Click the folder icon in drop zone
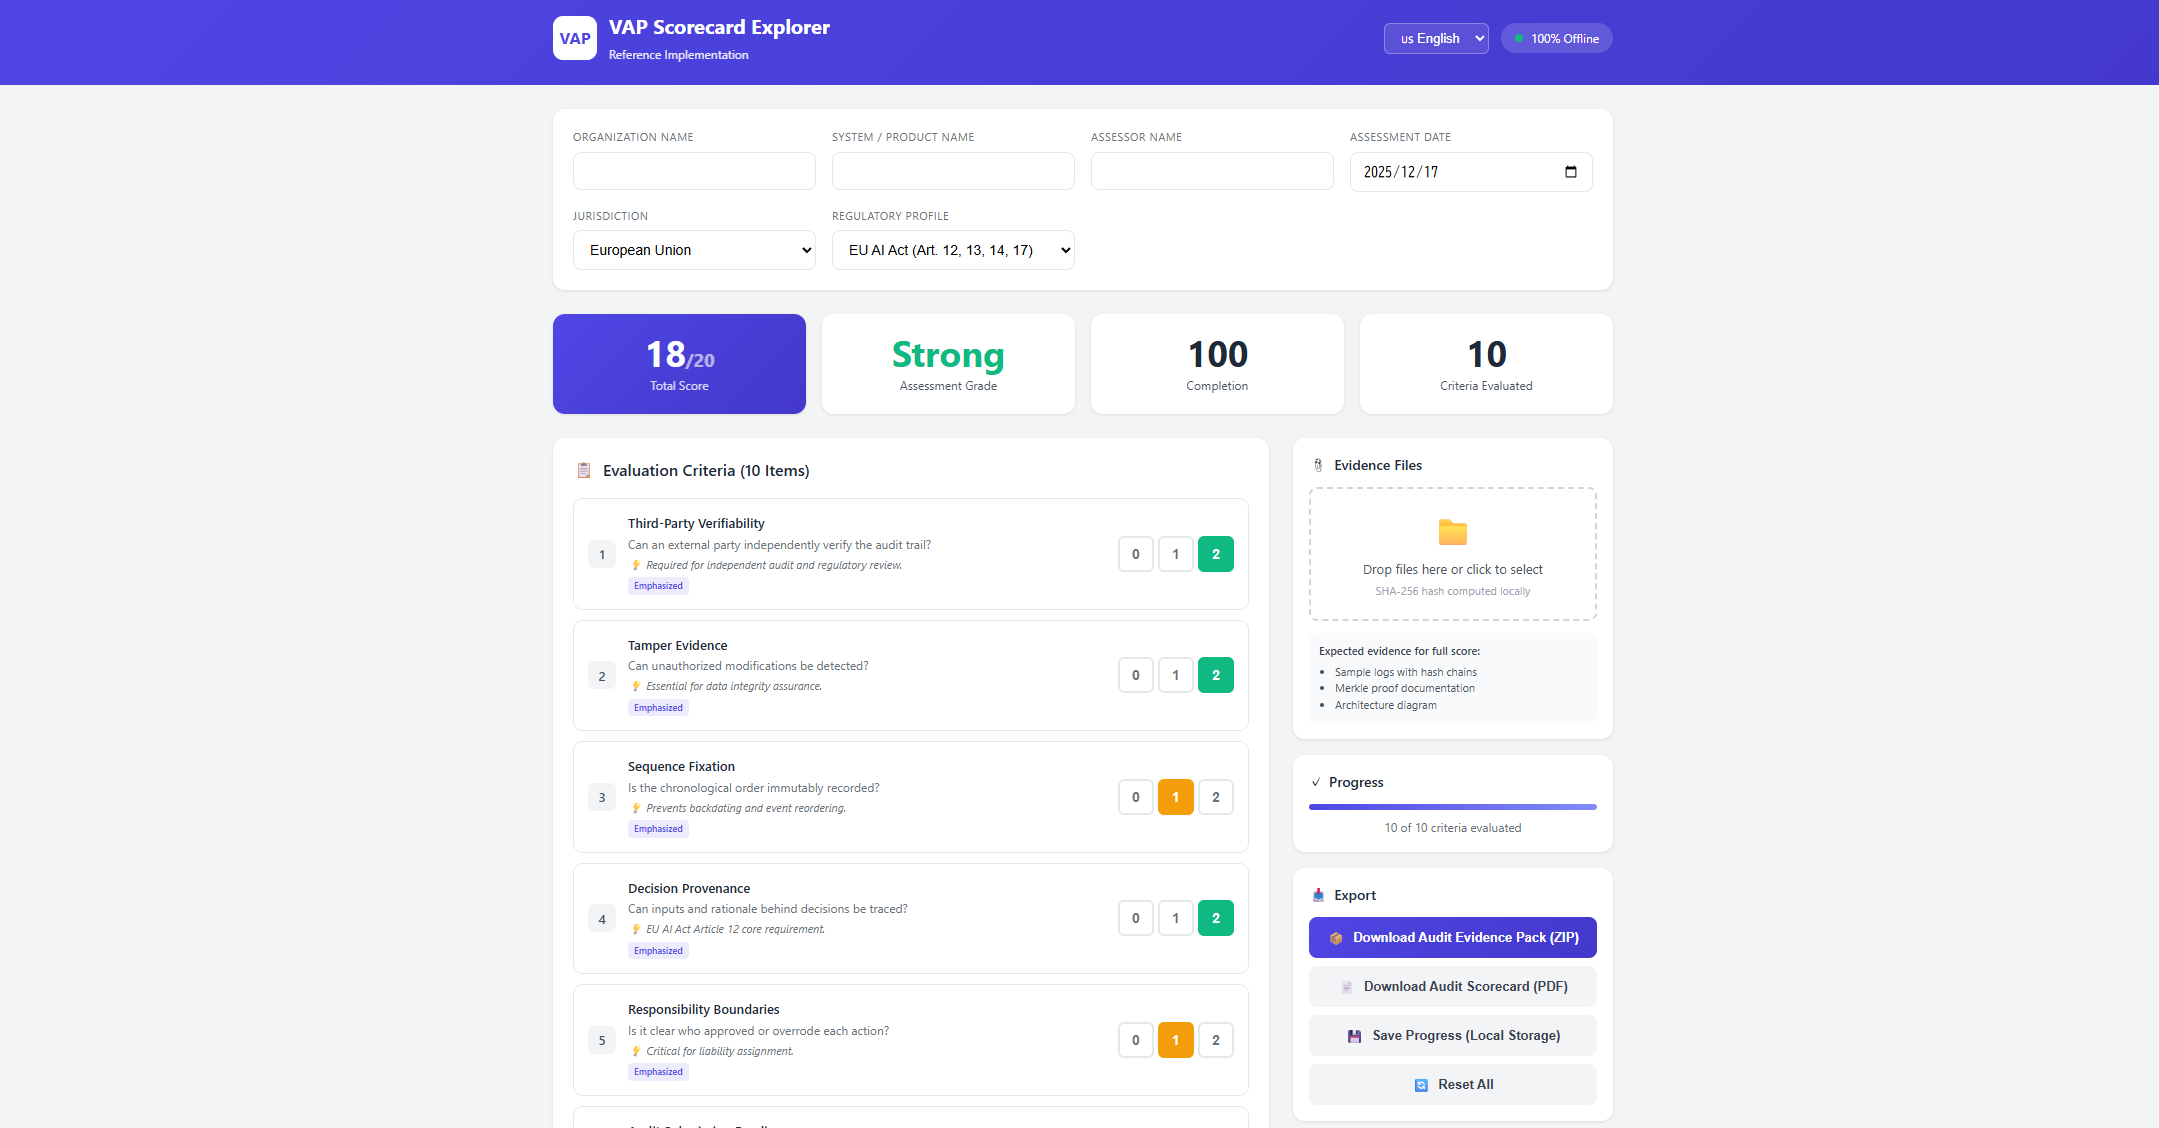The width and height of the screenshot is (2159, 1128). (1452, 532)
